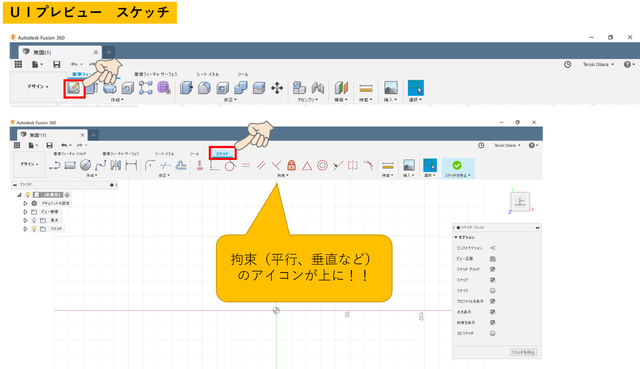640x369 pixels.
Task: Open the 拘束 dropdown in lower window
Action: coord(282,176)
